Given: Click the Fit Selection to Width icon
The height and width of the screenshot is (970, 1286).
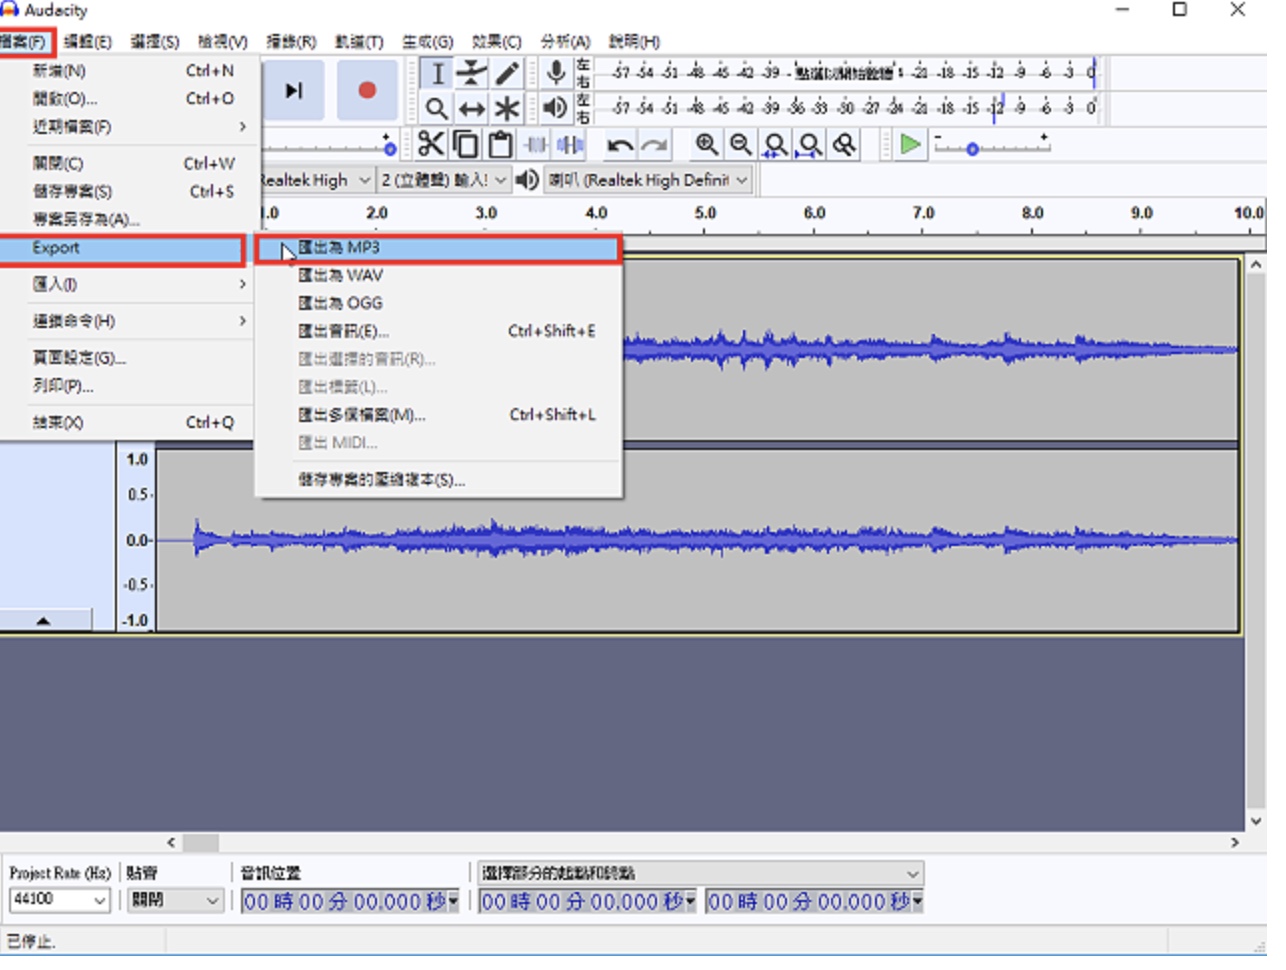Looking at the screenshot, I should coord(775,145).
